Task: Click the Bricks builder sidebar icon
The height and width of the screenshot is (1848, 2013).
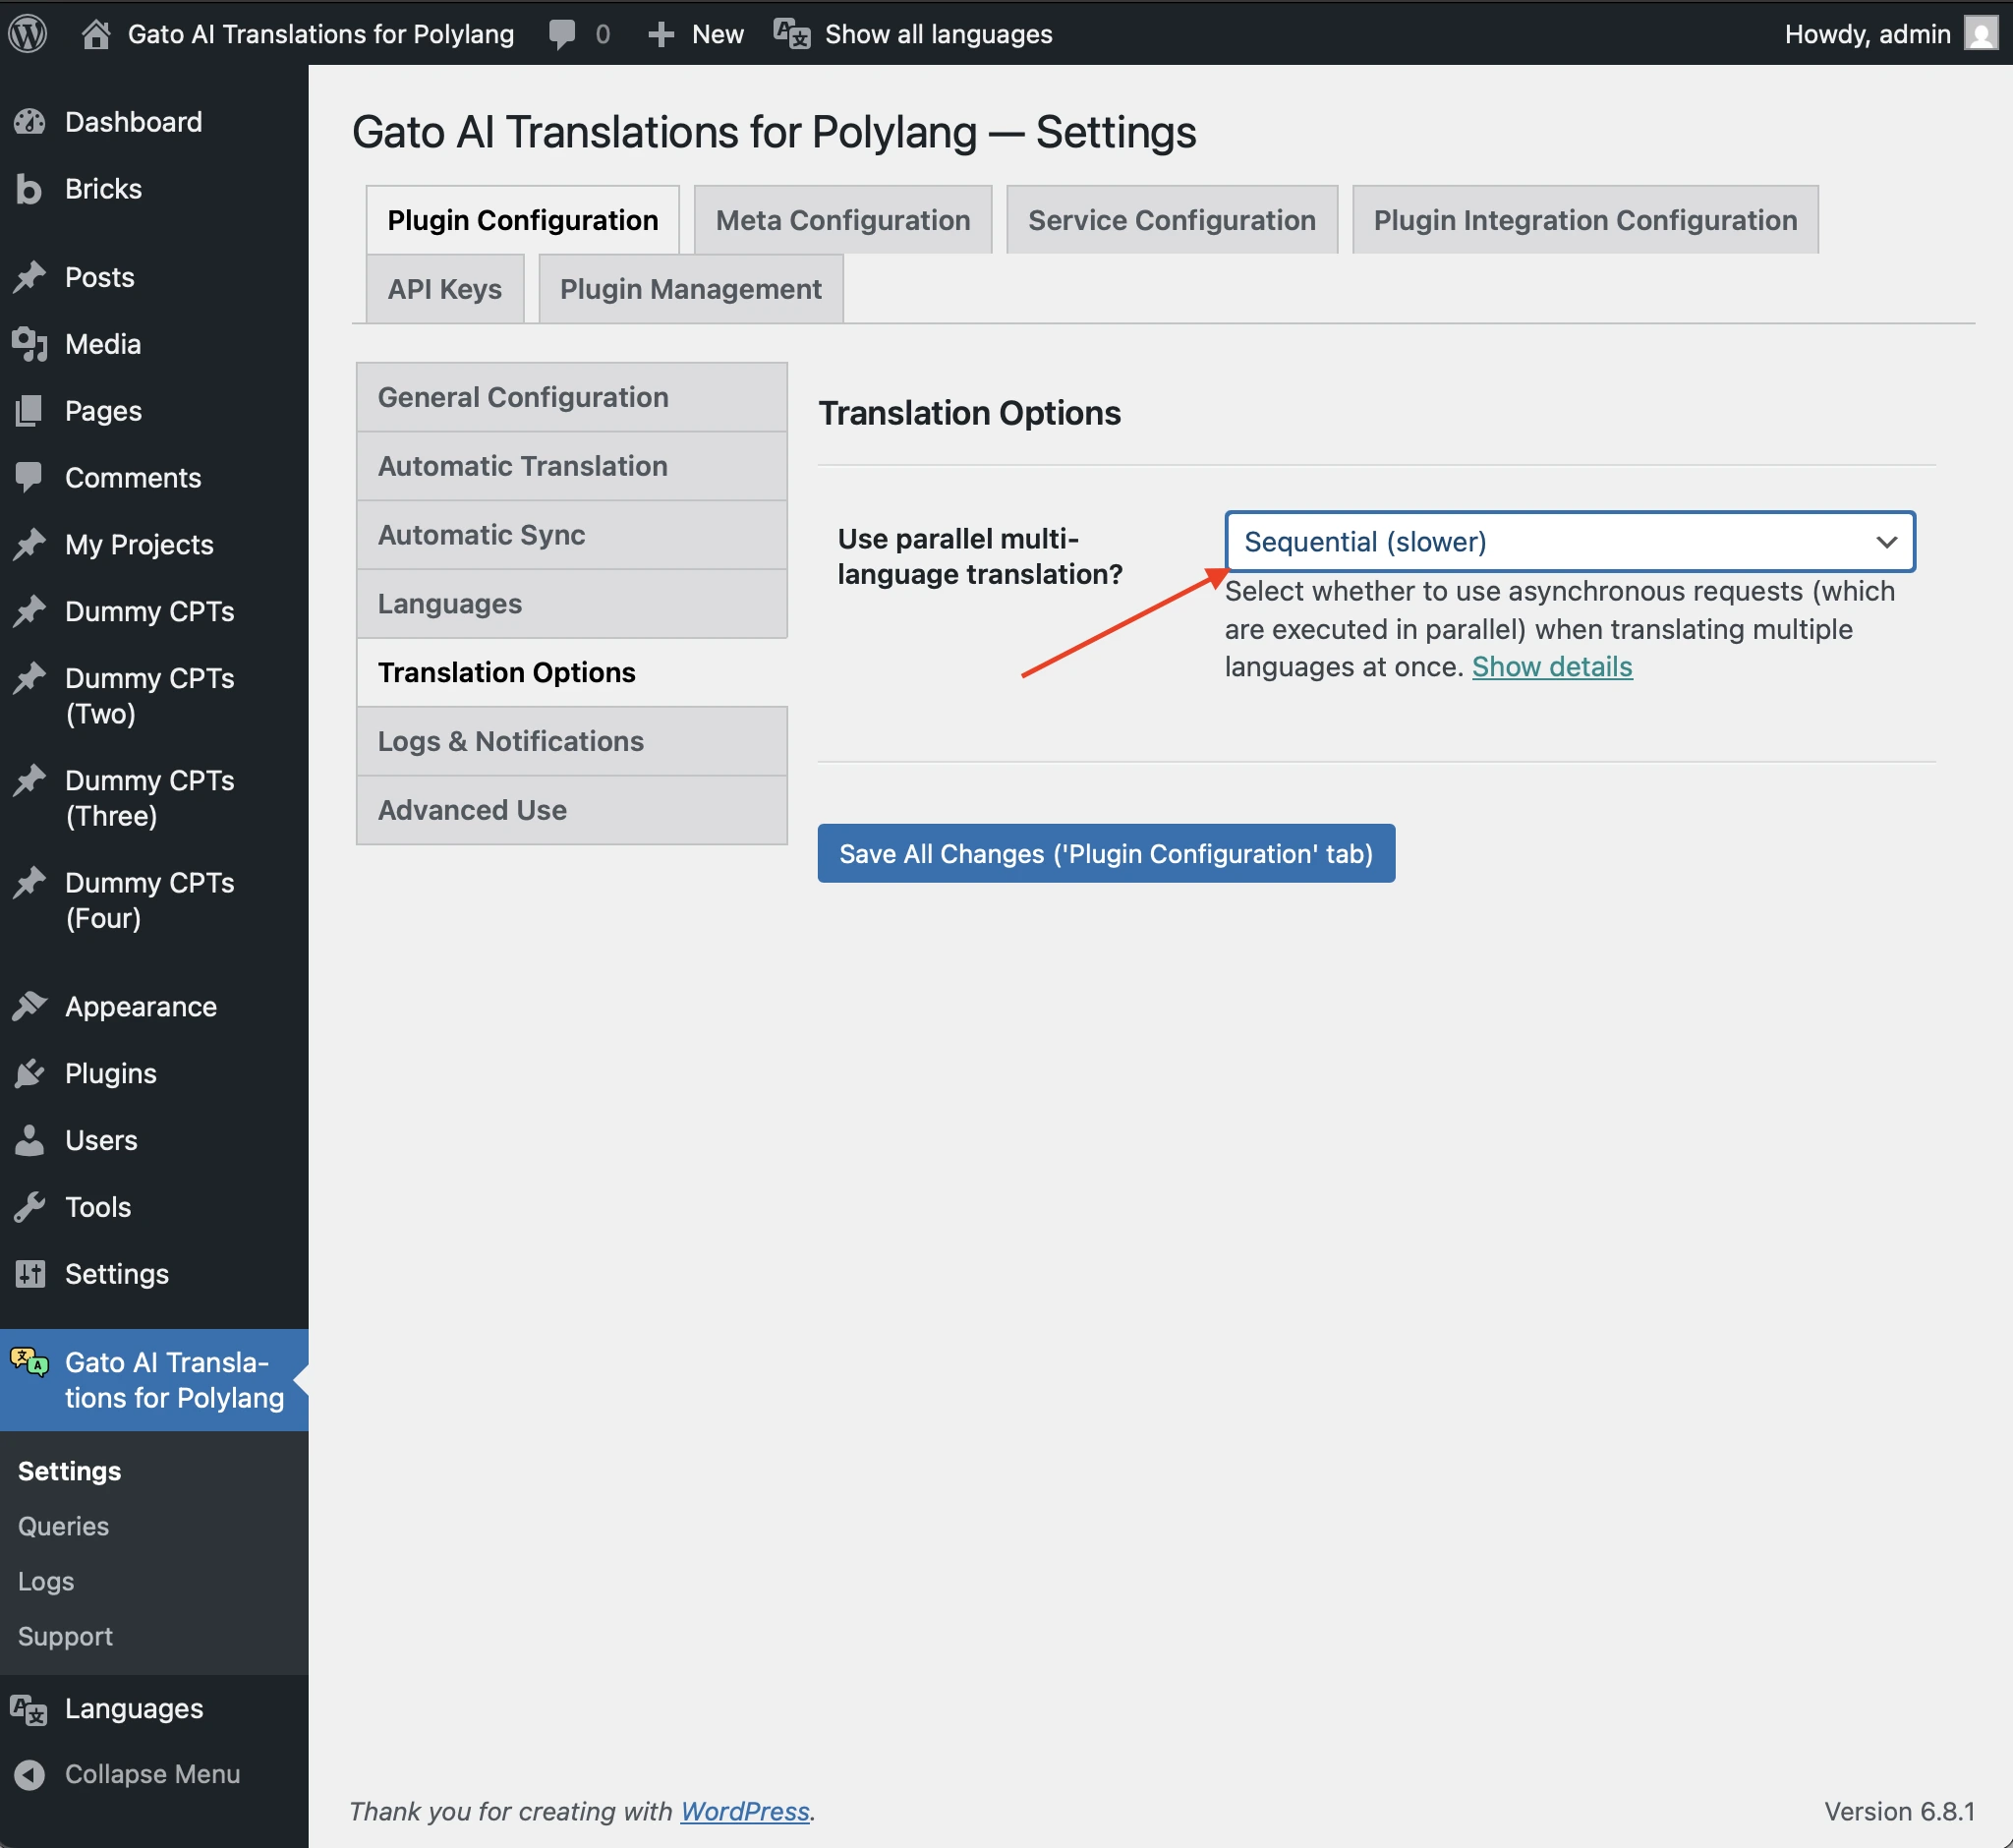Action: click(x=30, y=188)
